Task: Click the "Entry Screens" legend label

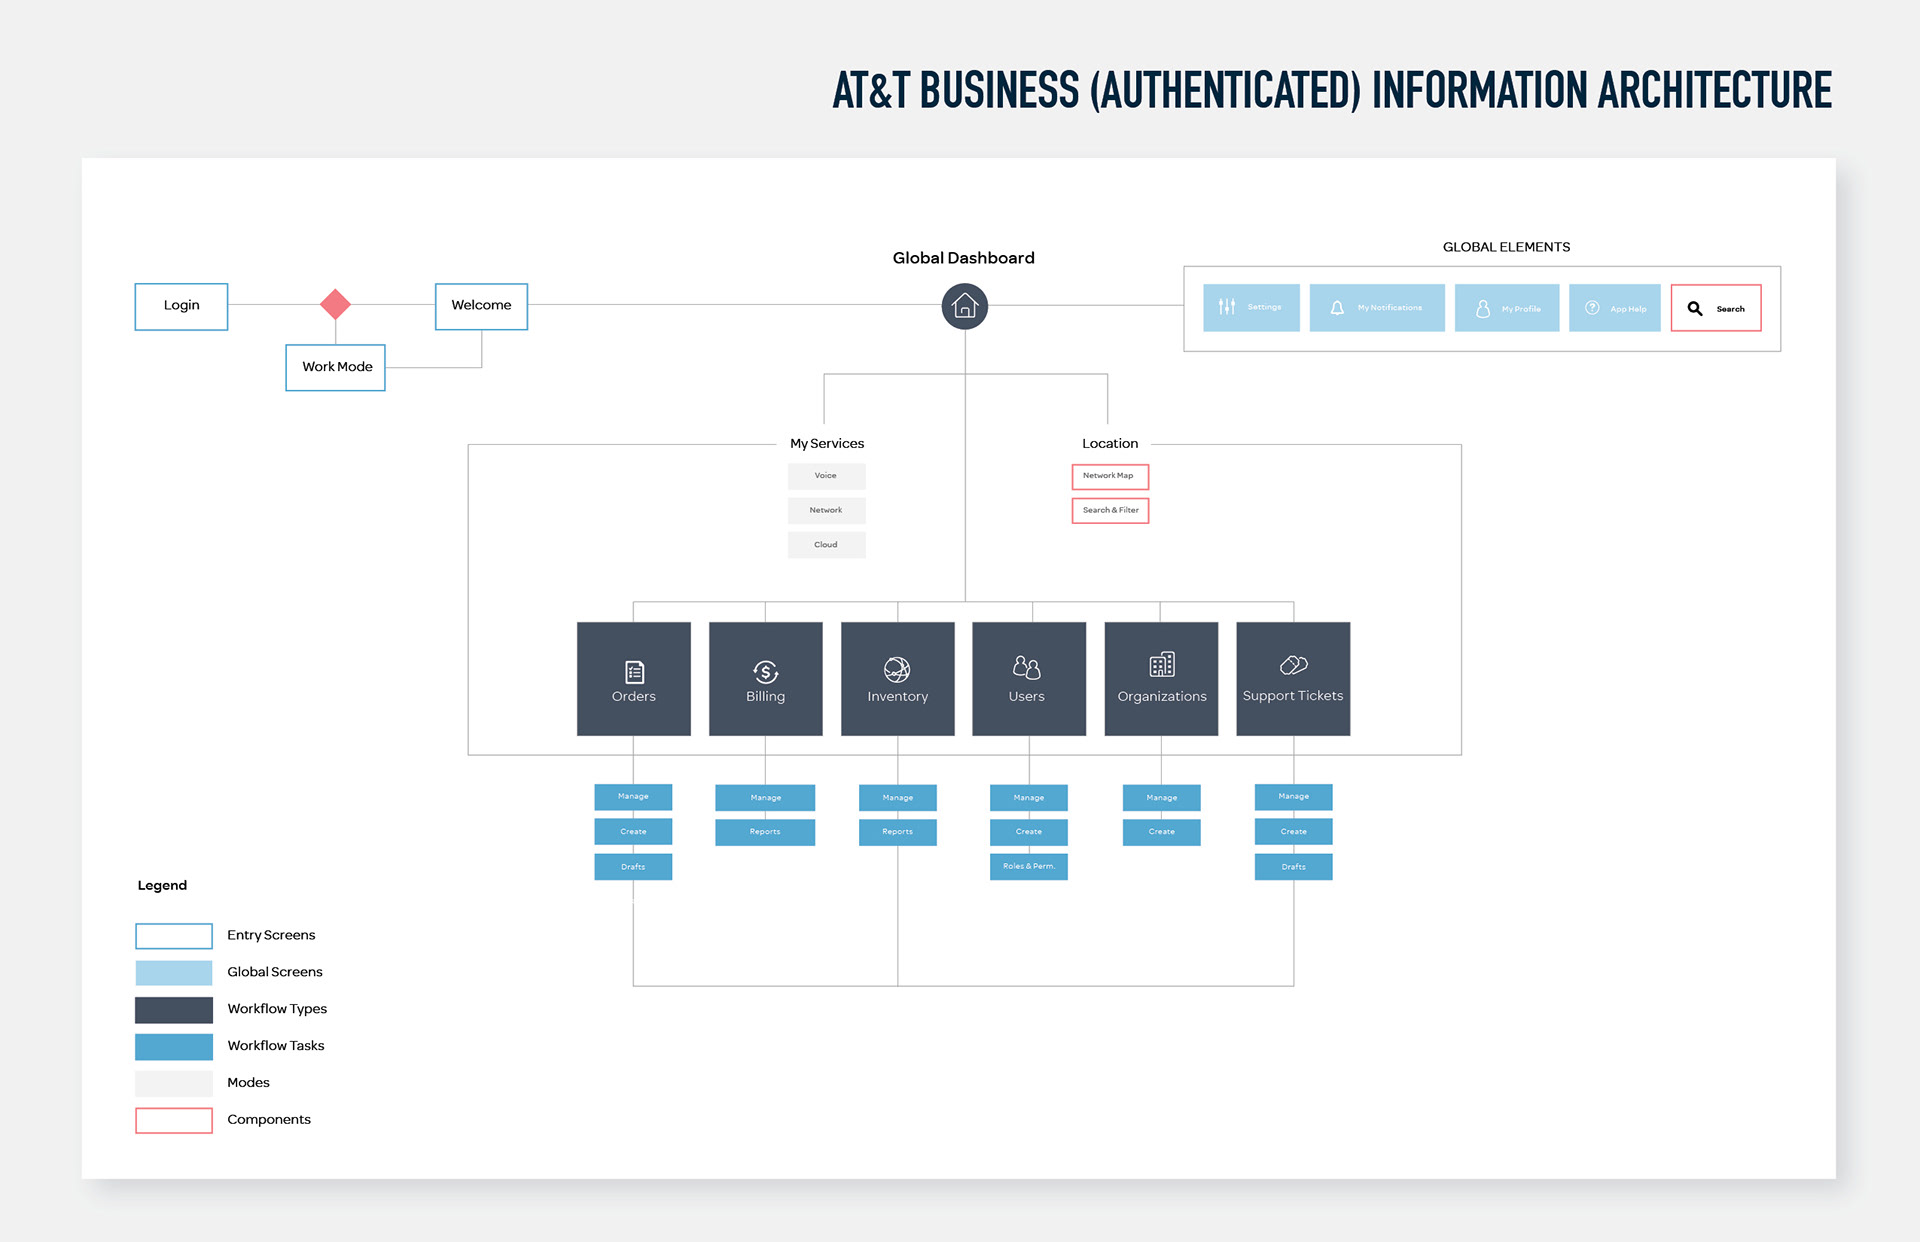Action: point(271,936)
